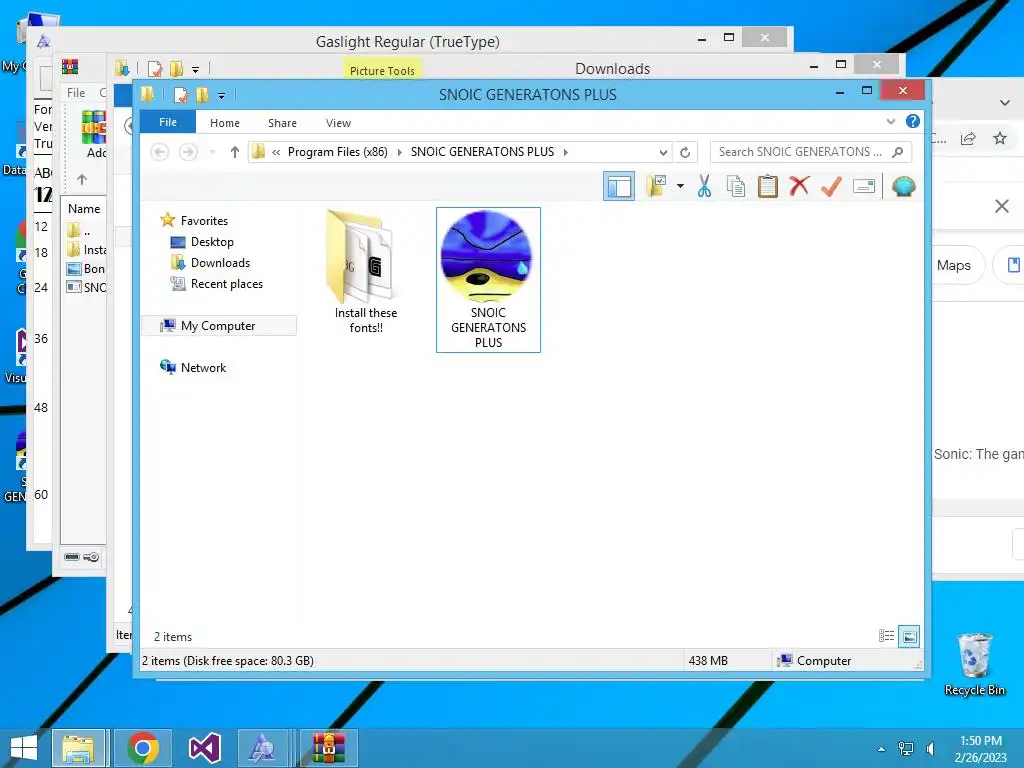Click the Copy icon in toolbar

coord(736,186)
